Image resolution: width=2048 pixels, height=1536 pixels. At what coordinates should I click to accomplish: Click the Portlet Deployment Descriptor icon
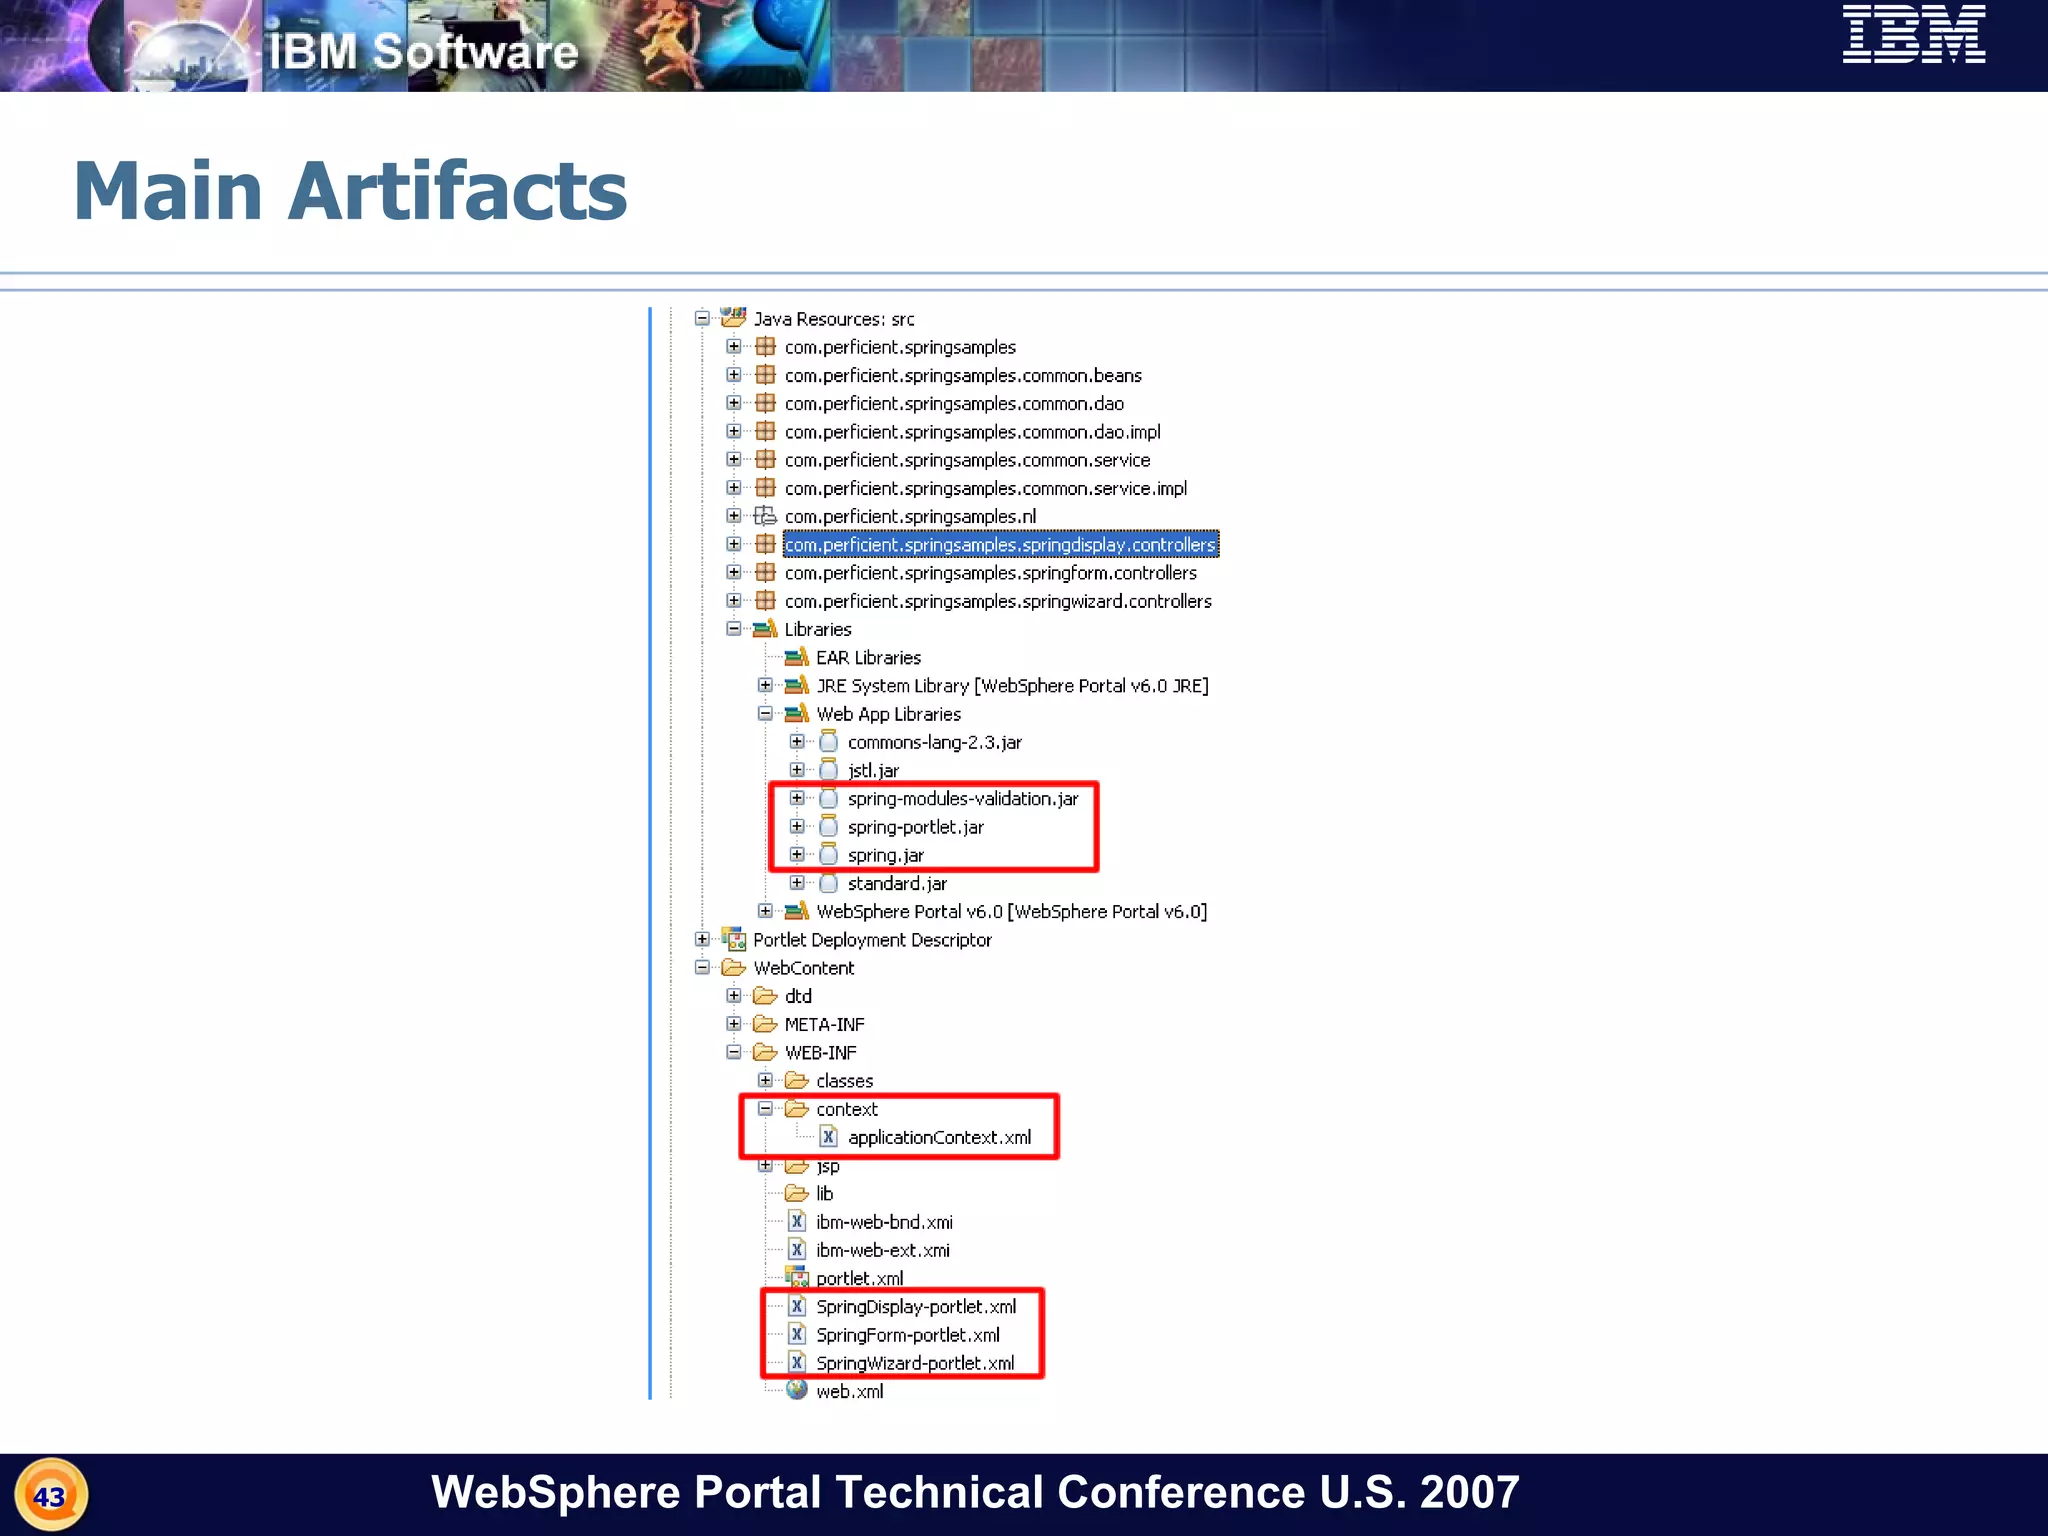coord(733,940)
